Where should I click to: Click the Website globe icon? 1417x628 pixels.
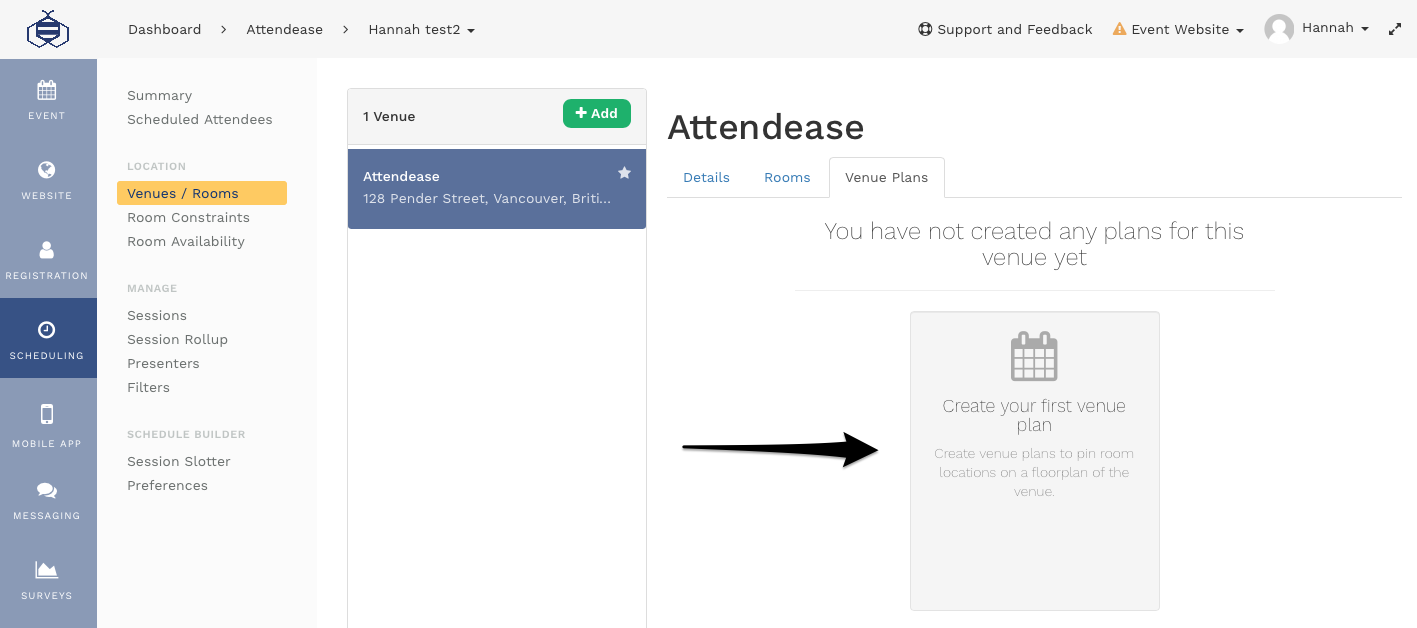coord(47,170)
